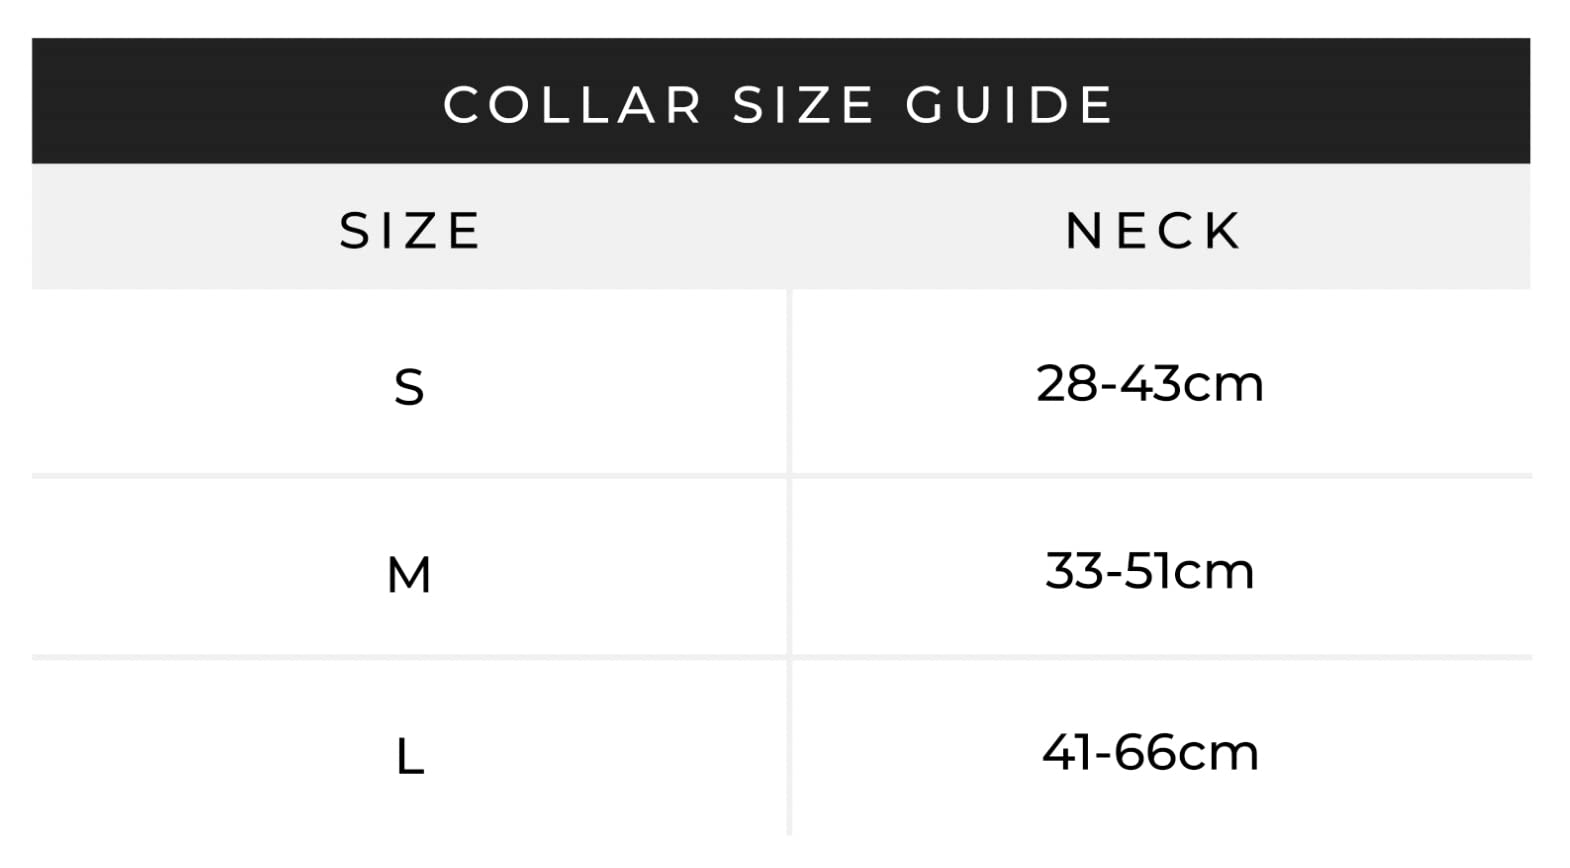
Task: Click the vertical divider between the columns
Action: pyautogui.click(x=790, y=560)
